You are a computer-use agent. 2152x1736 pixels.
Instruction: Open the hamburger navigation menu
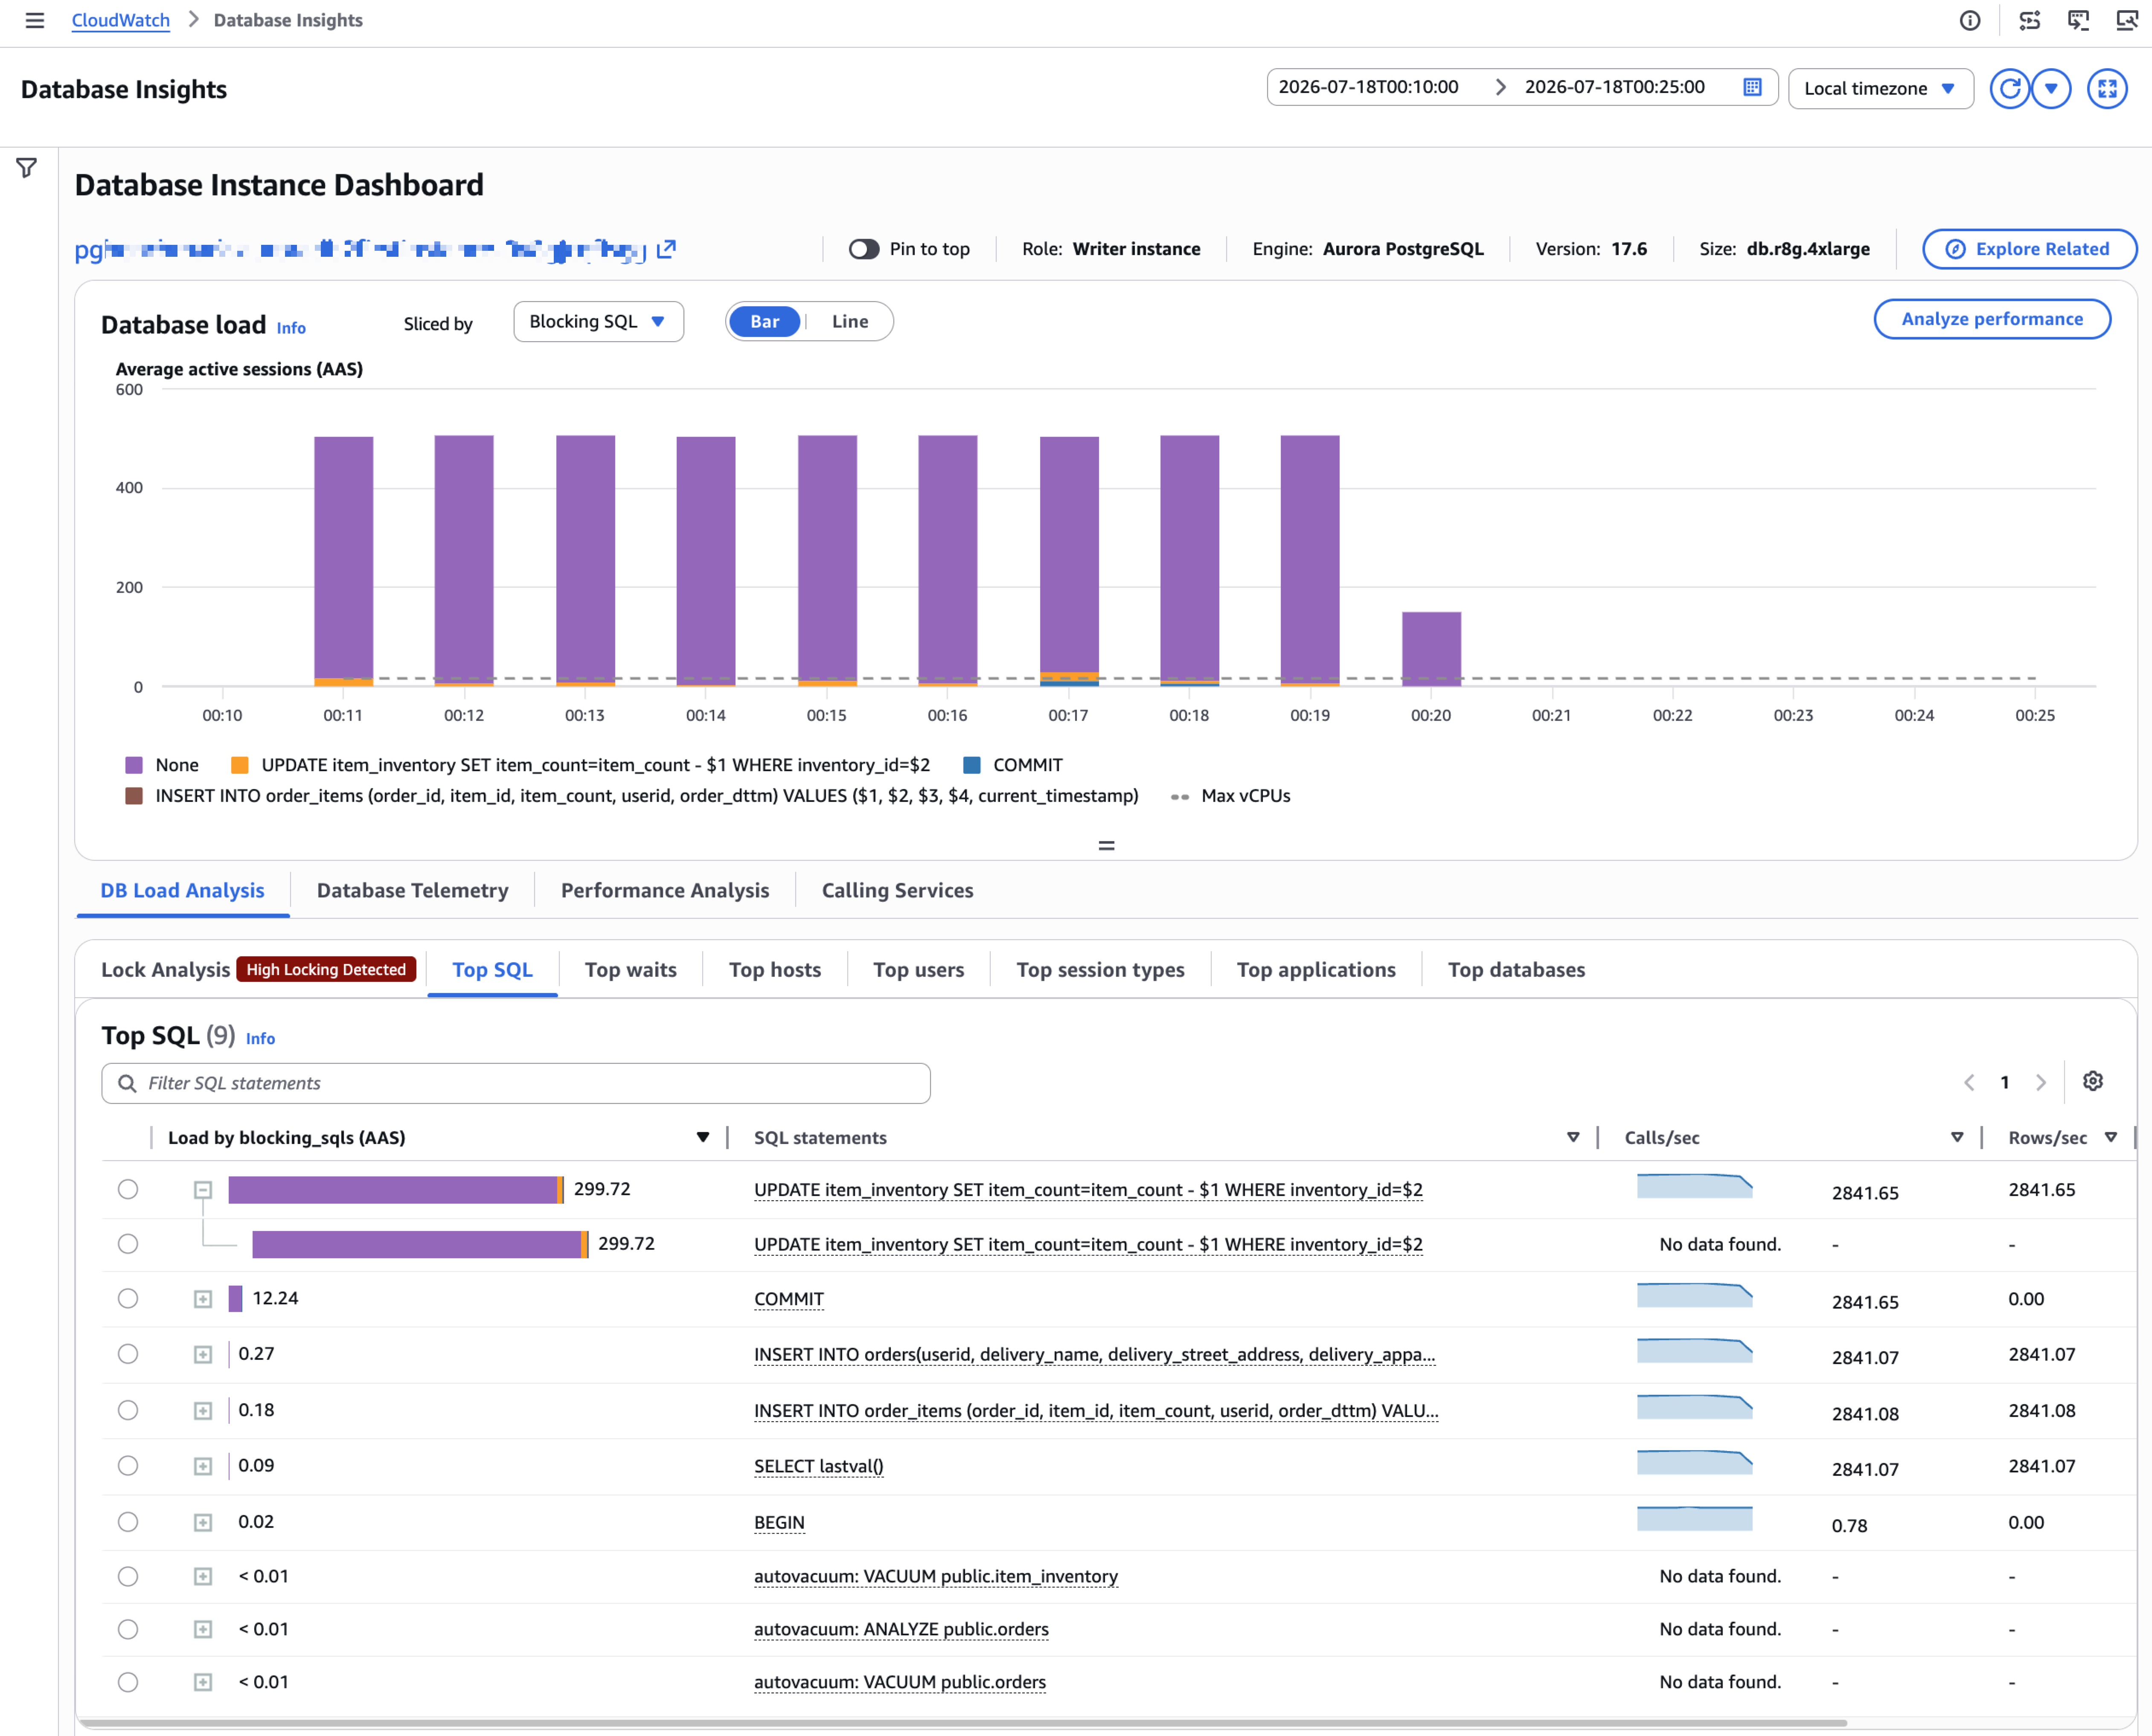pyautogui.click(x=35, y=20)
